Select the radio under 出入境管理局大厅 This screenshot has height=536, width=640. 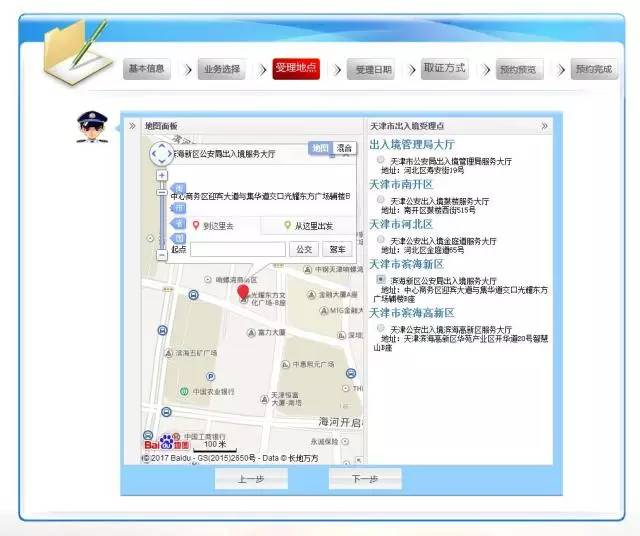[x=380, y=159]
